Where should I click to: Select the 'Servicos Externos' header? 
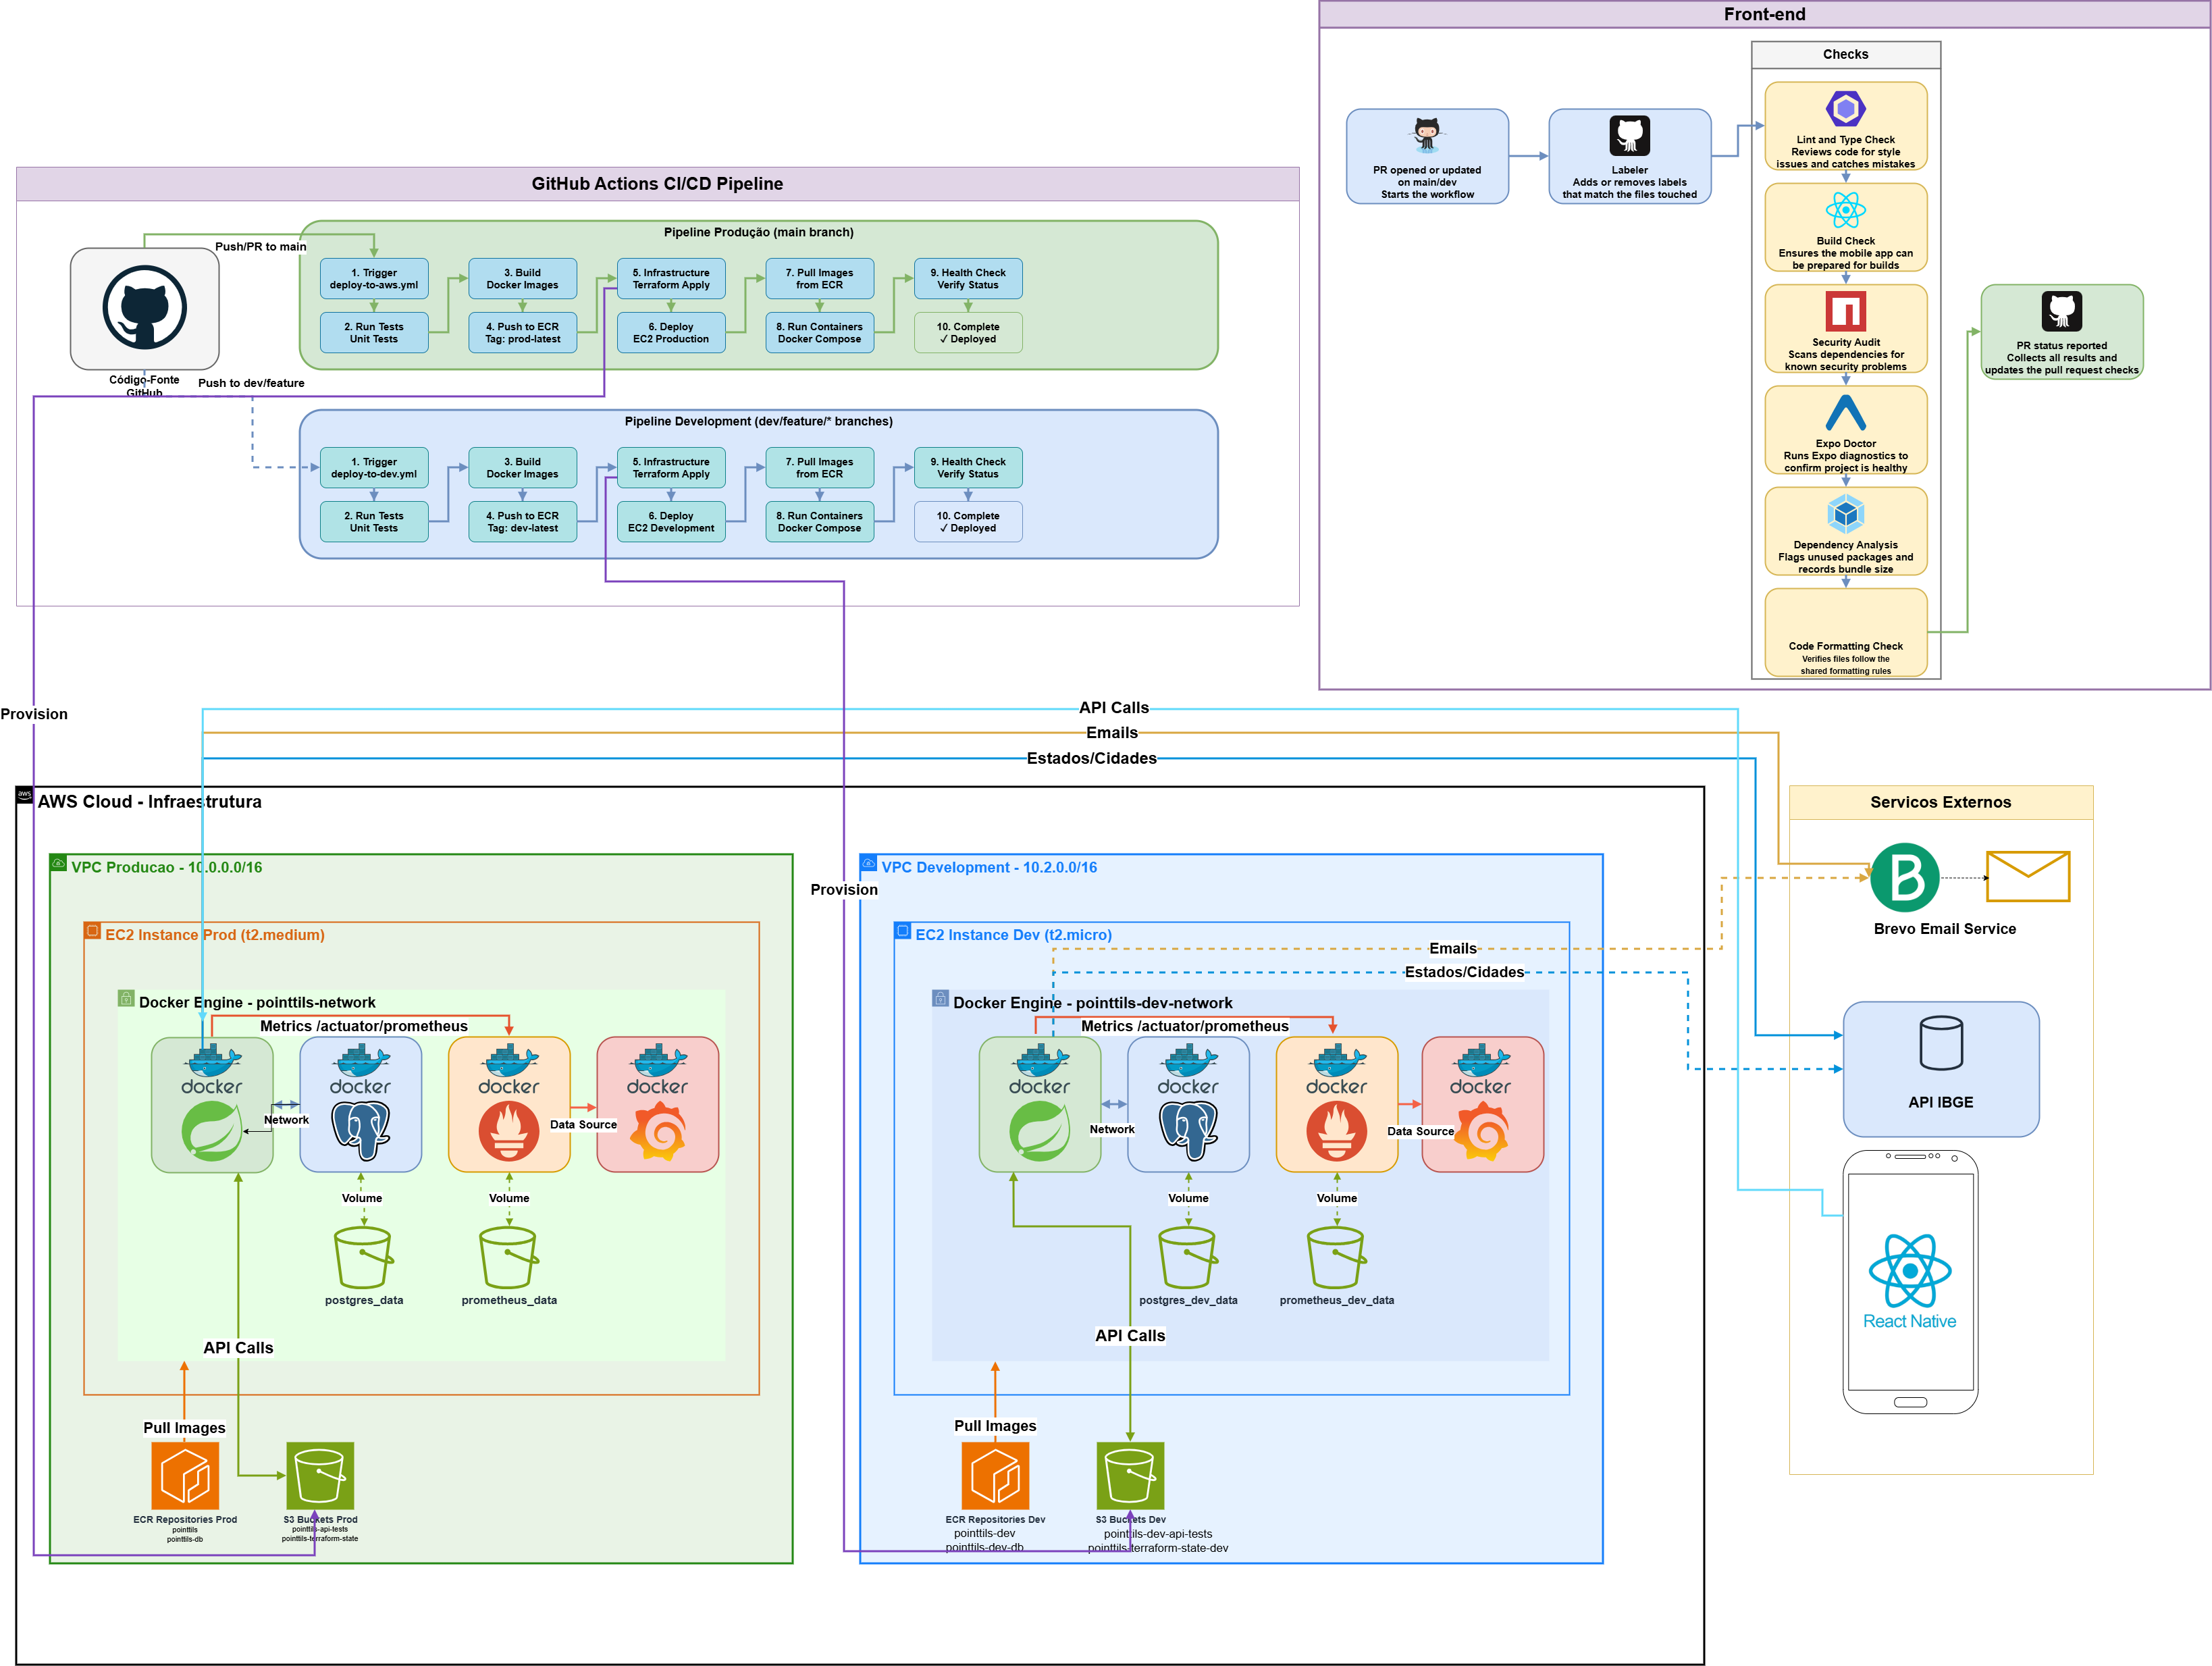pyautogui.click(x=1940, y=802)
